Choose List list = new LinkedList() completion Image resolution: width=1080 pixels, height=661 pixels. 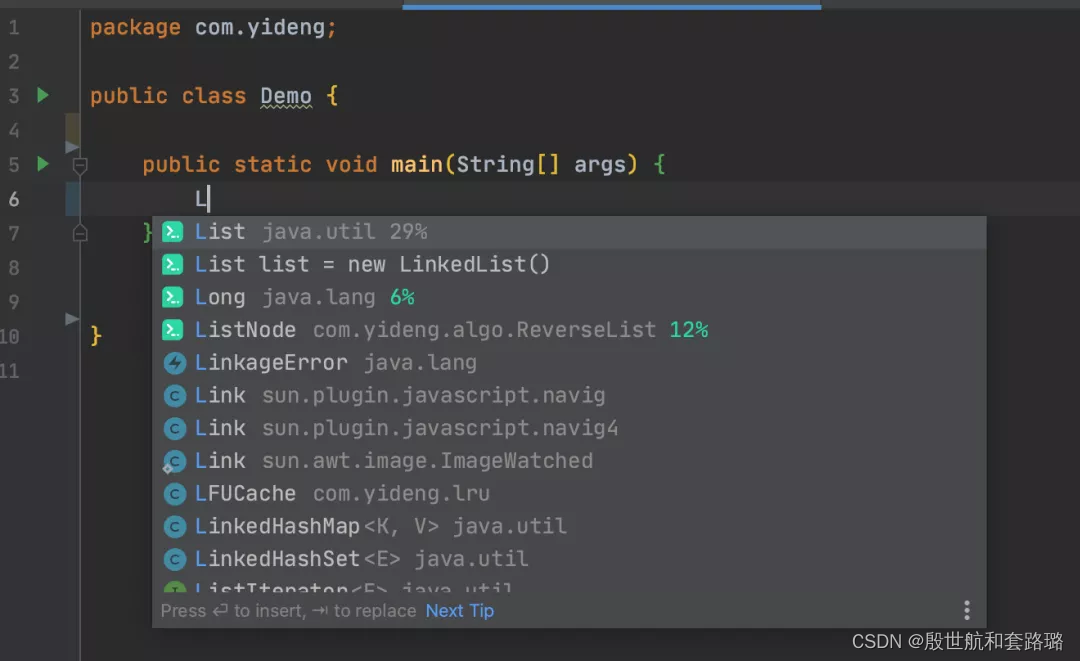[569, 264]
